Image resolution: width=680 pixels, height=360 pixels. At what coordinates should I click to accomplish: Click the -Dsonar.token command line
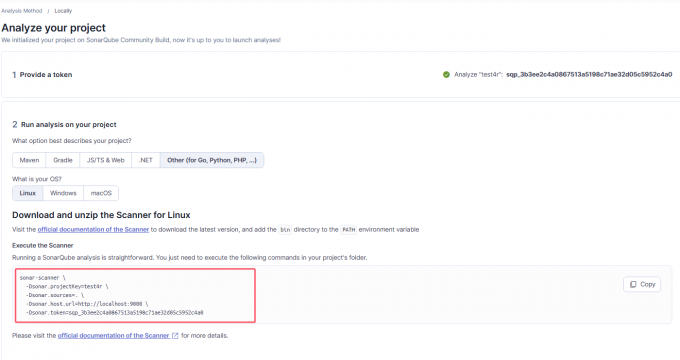click(x=114, y=312)
